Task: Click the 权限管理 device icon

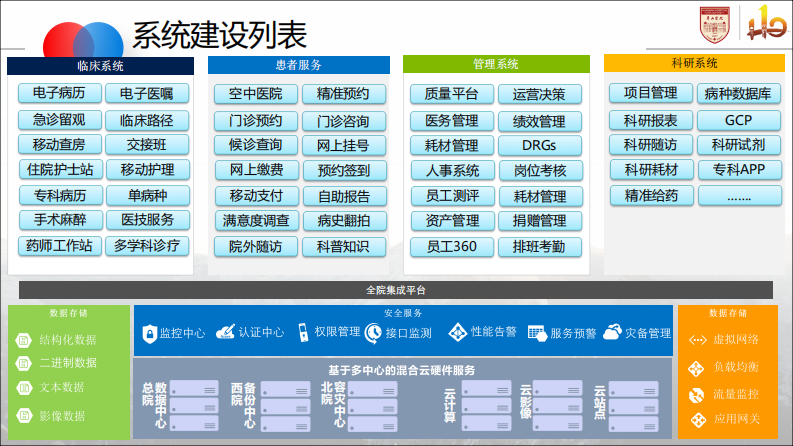Action: point(303,333)
